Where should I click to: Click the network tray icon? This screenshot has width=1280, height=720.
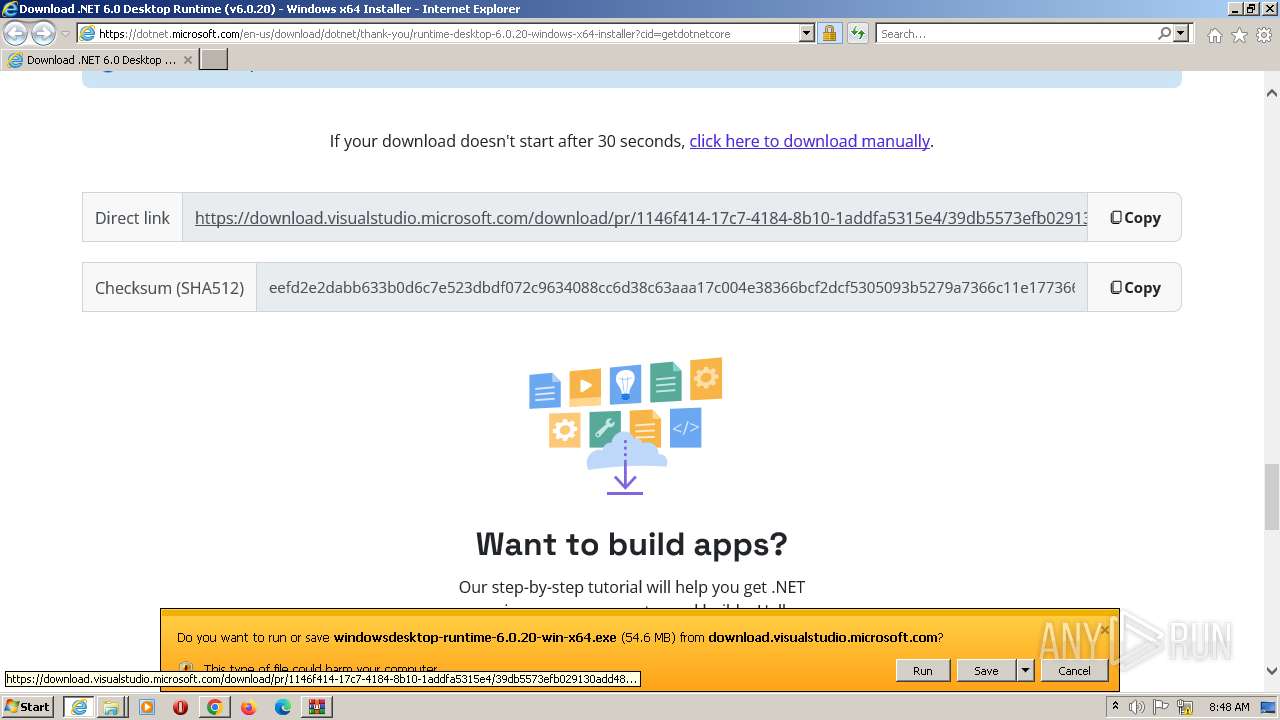[x=1183, y=707]
